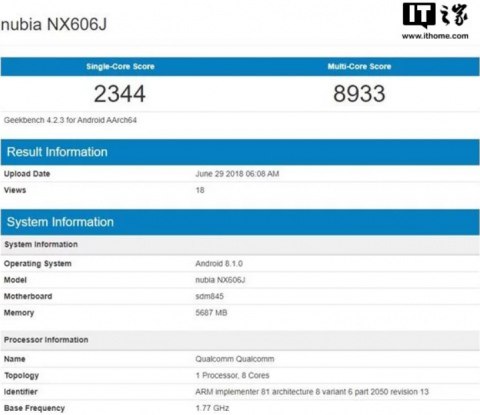Click the 'Multi-Core Score' header label

(x=359, y=66)
